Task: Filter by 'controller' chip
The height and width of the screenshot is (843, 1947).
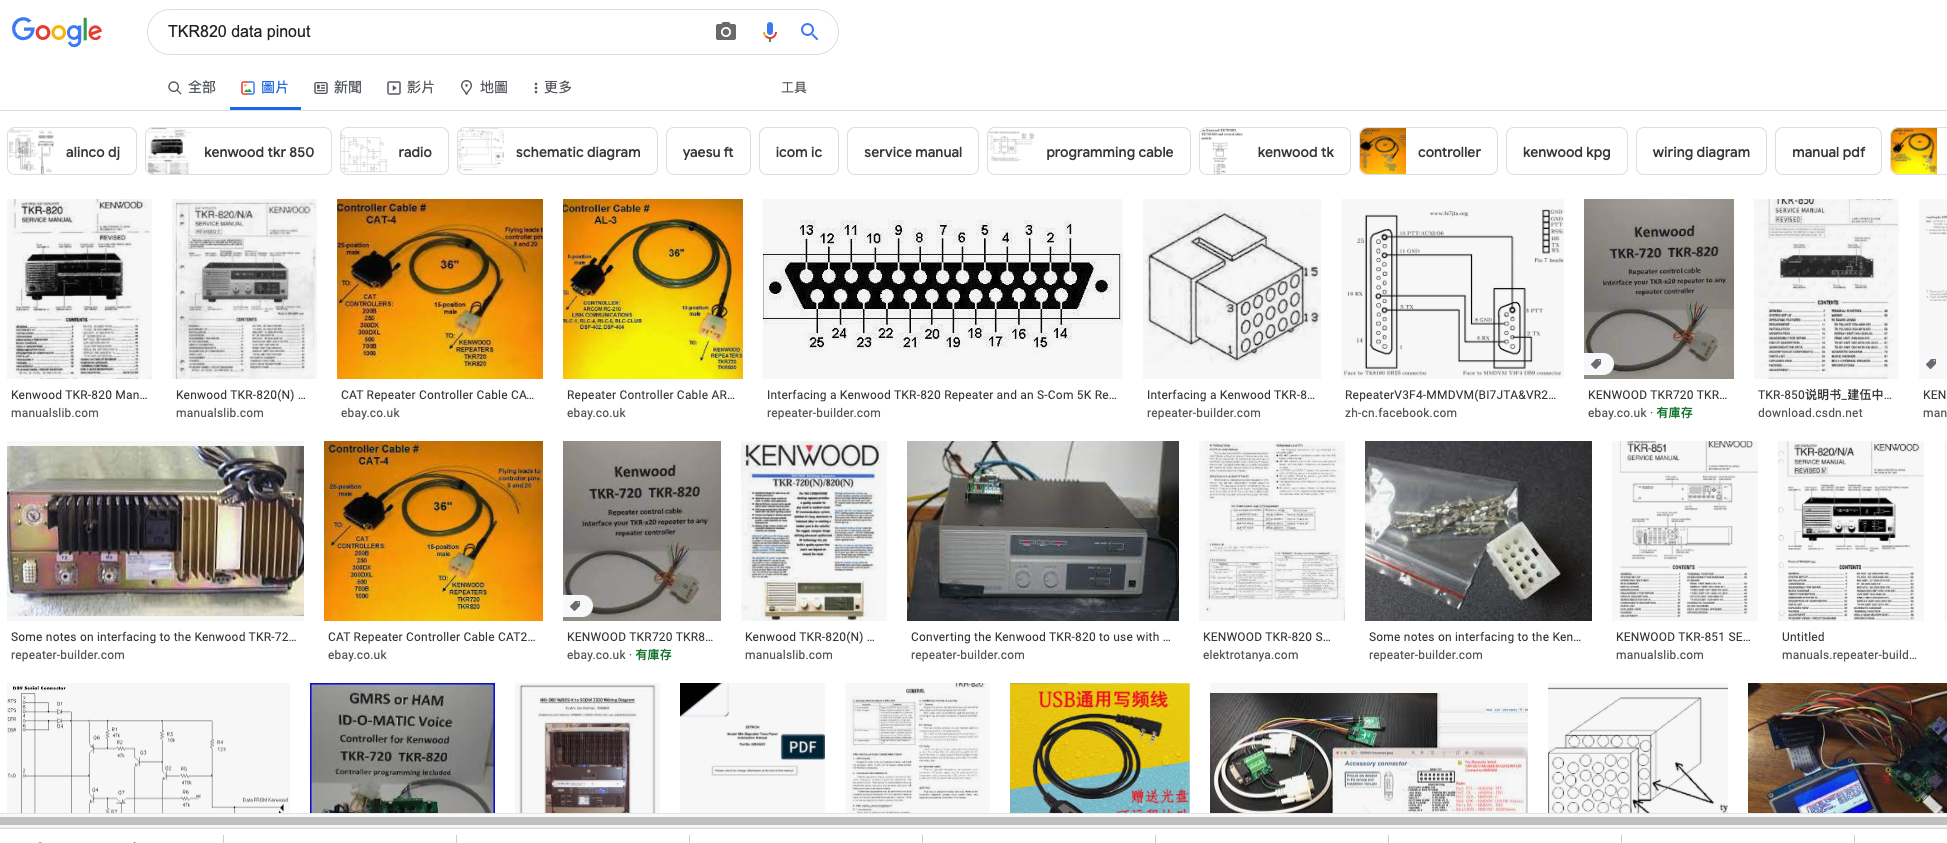Action: click(x=1428, y=151)
